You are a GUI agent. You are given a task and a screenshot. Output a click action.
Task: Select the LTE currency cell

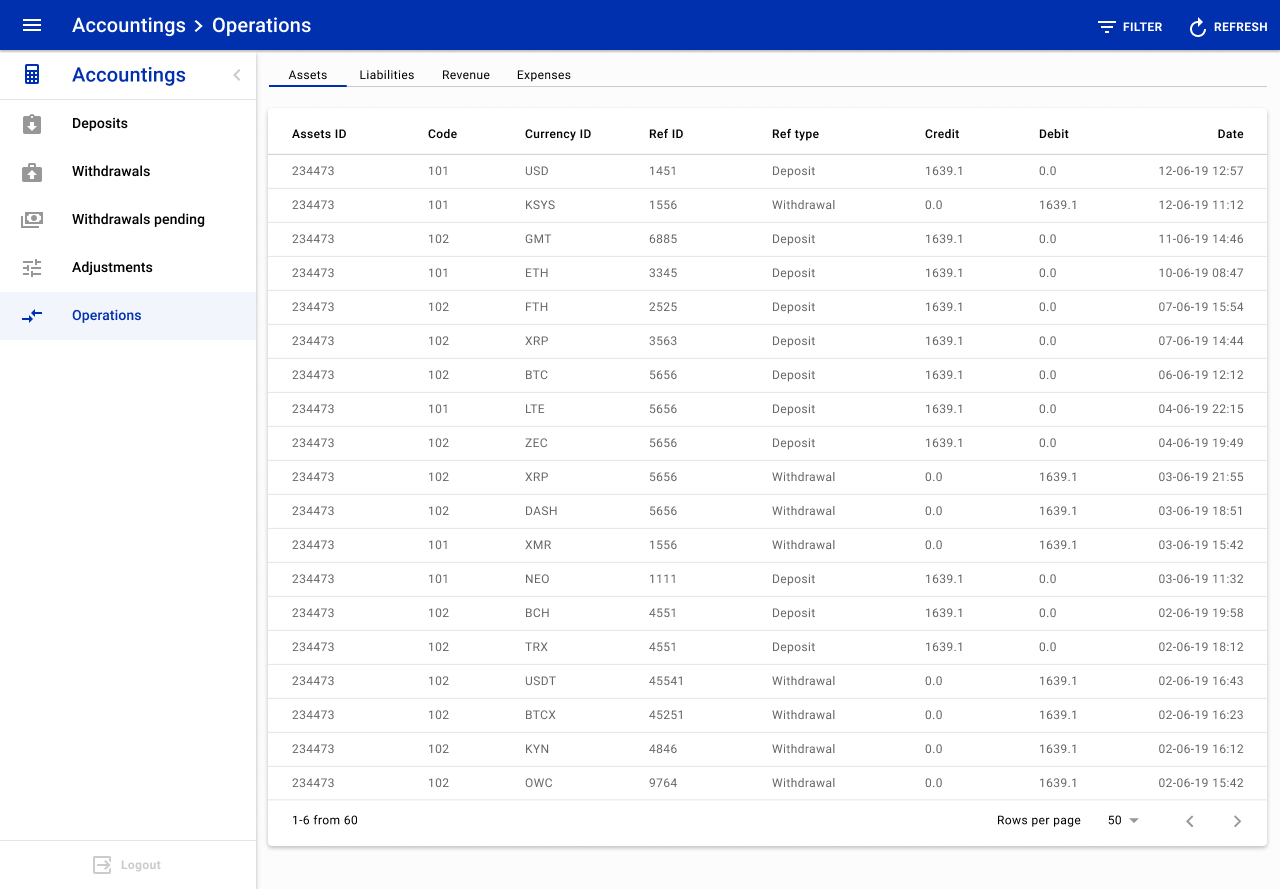[x=536, y=409]
